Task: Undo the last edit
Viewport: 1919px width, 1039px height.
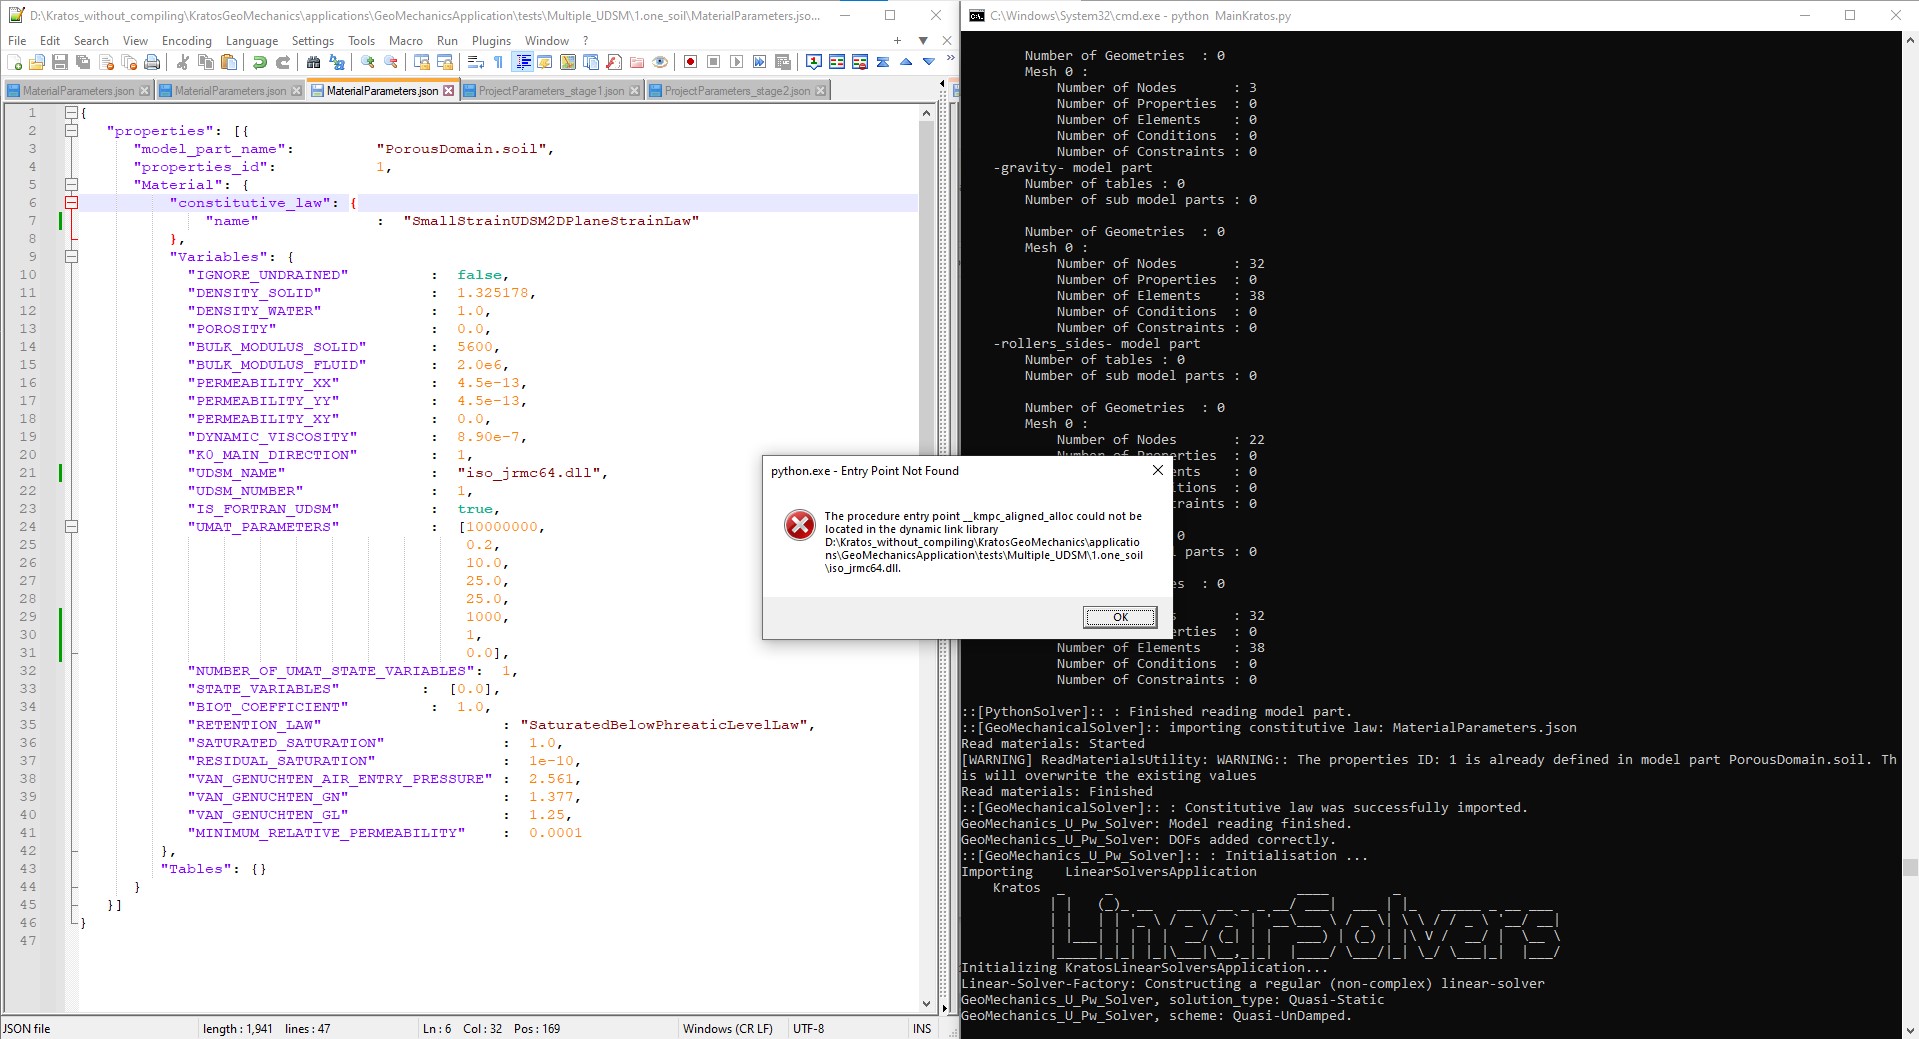Action: [x=259, y=62]
